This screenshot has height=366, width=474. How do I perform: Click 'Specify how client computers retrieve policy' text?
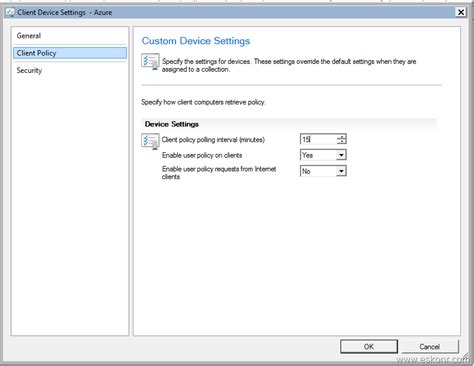click(x=203, y=102)
